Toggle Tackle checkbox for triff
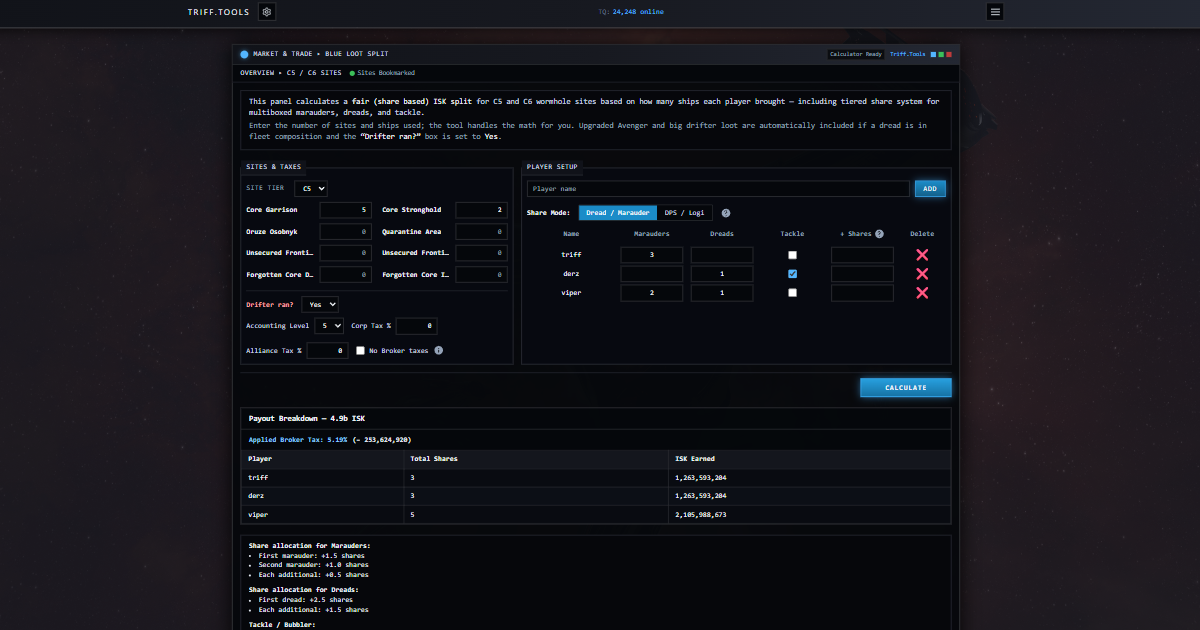Viewport: 1200px width, 630px height. point(793,255)
